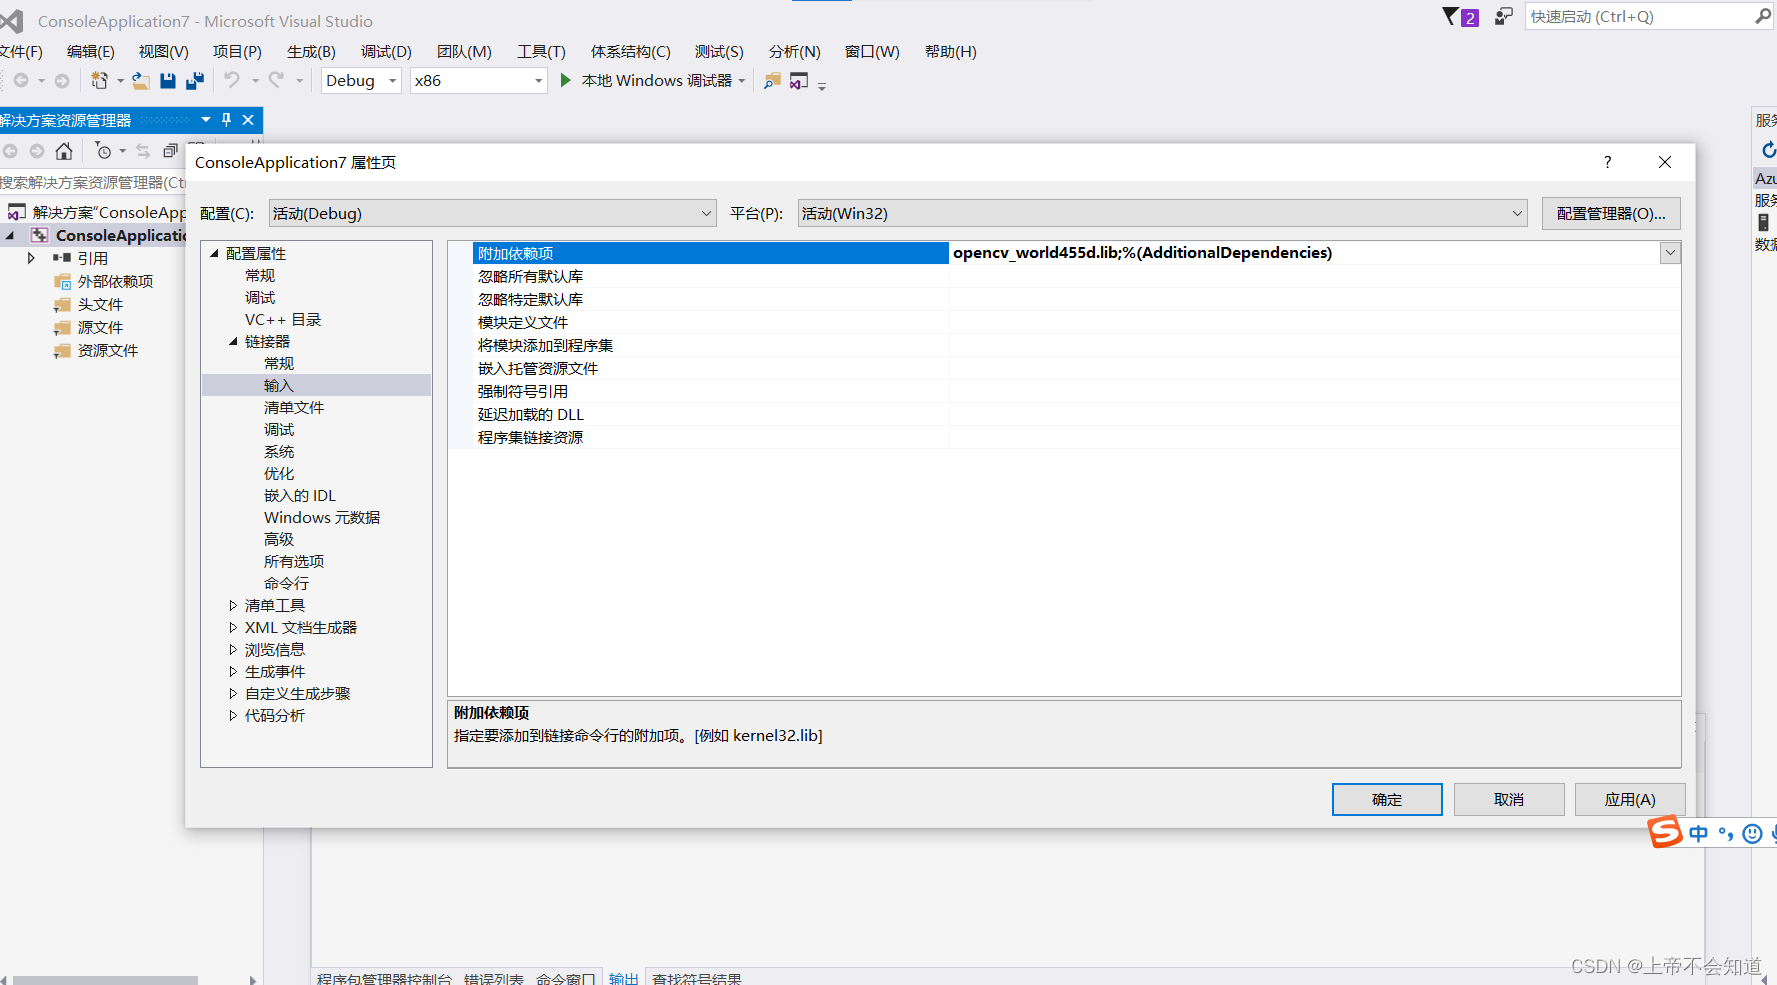This screenshot has height=985, width=1777.
Task: Open the 配置(C) combo box
Action: 493,213
